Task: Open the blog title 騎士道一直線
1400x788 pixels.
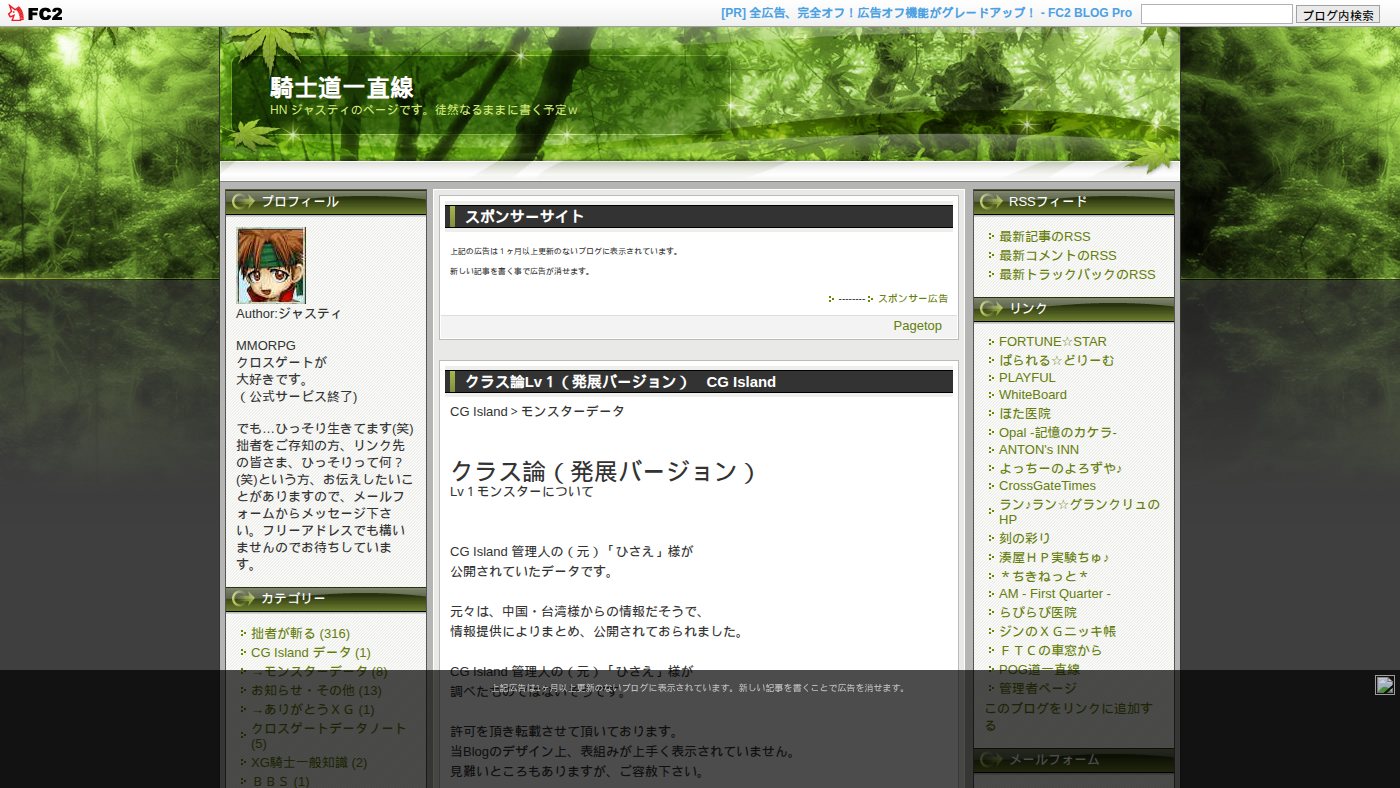Action: click(x=342, y=88)
